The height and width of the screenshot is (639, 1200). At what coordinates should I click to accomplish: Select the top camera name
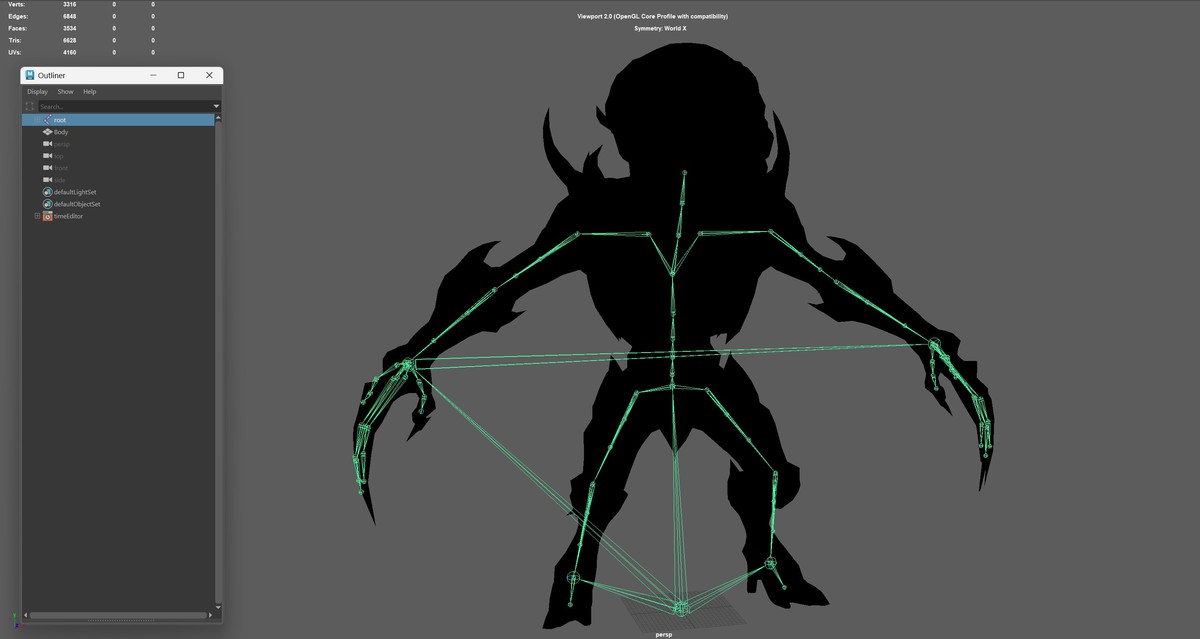(x=59, y=156)
